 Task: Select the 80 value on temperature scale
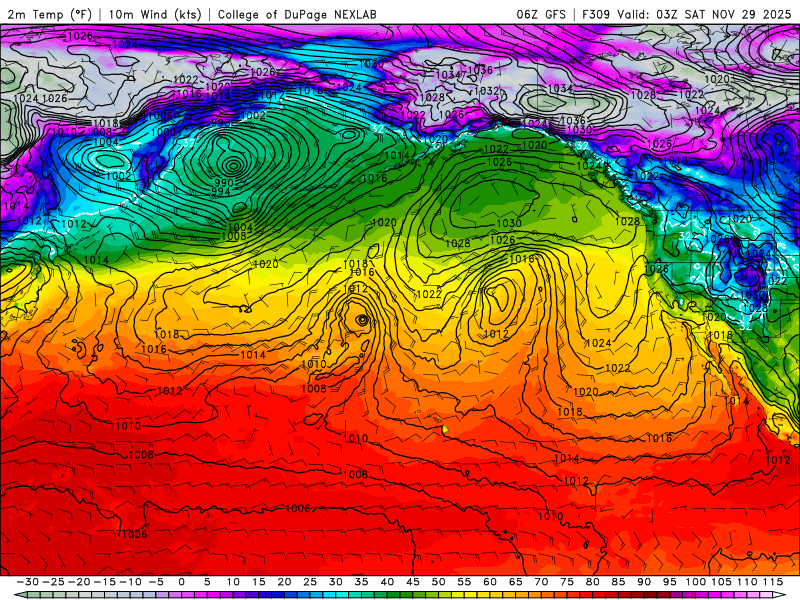tap(592, 582)
